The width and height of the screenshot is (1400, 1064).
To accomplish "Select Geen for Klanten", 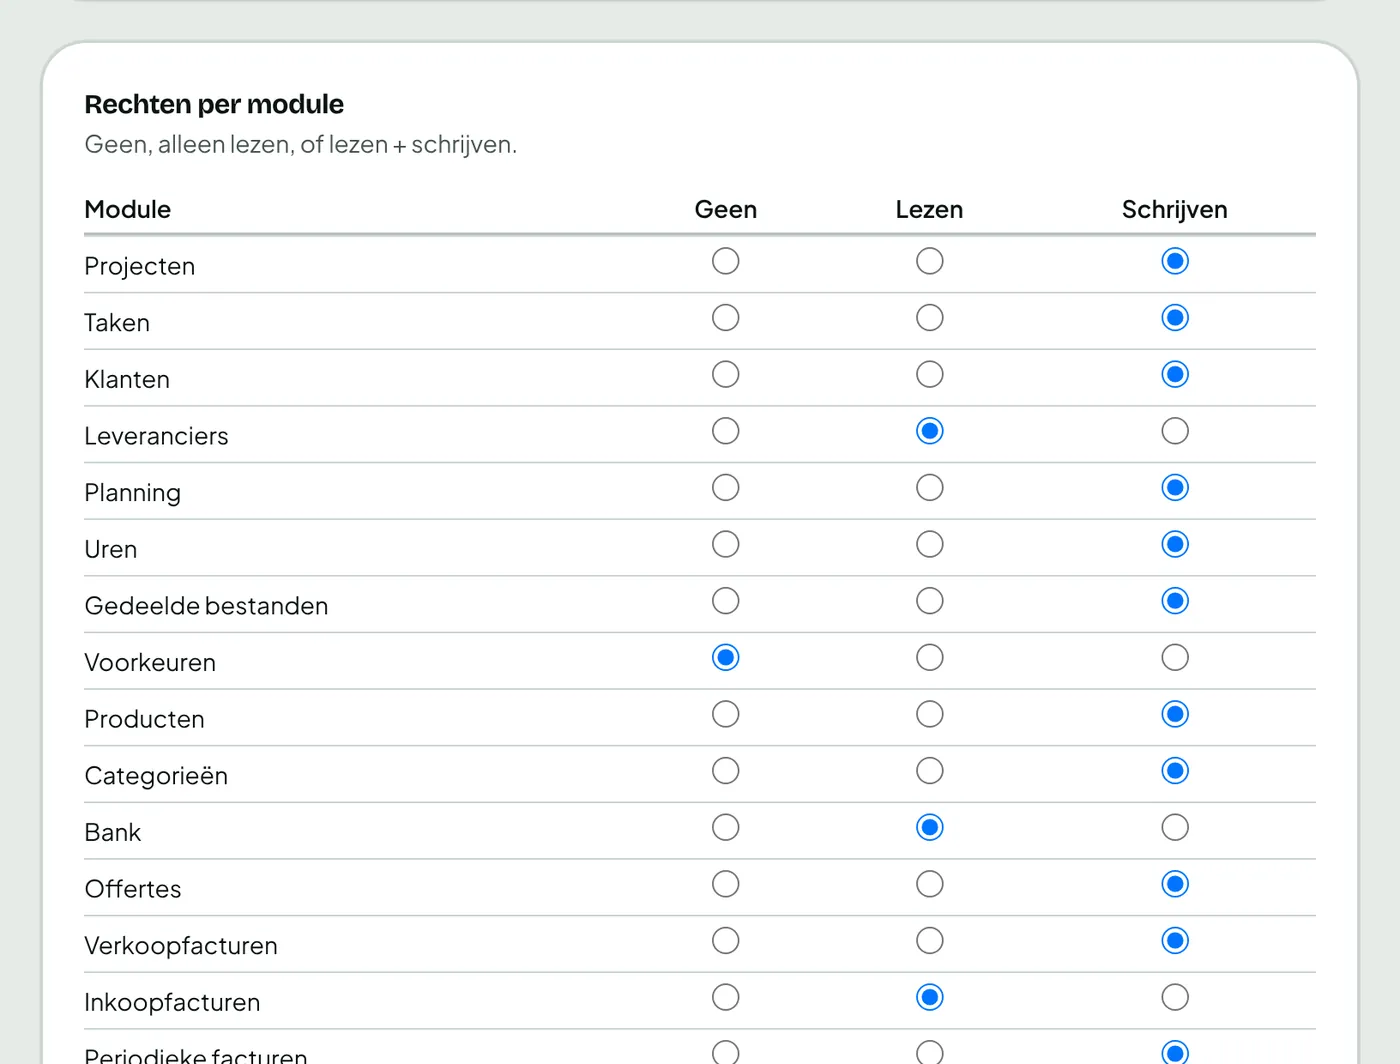I will click(726, 374).
